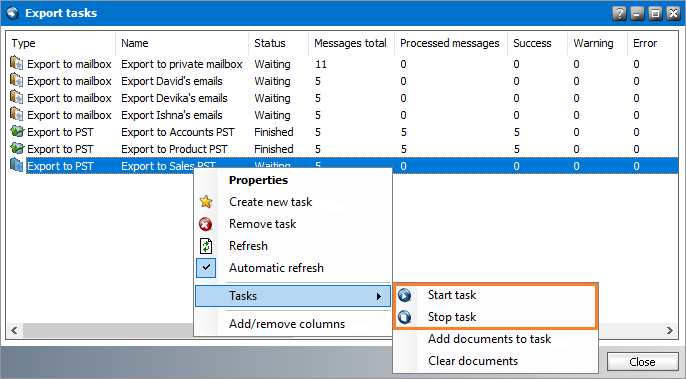Toggle the Automatic refresh checkmark
Viewport: 686px width, 379px height.
point(206,268)
